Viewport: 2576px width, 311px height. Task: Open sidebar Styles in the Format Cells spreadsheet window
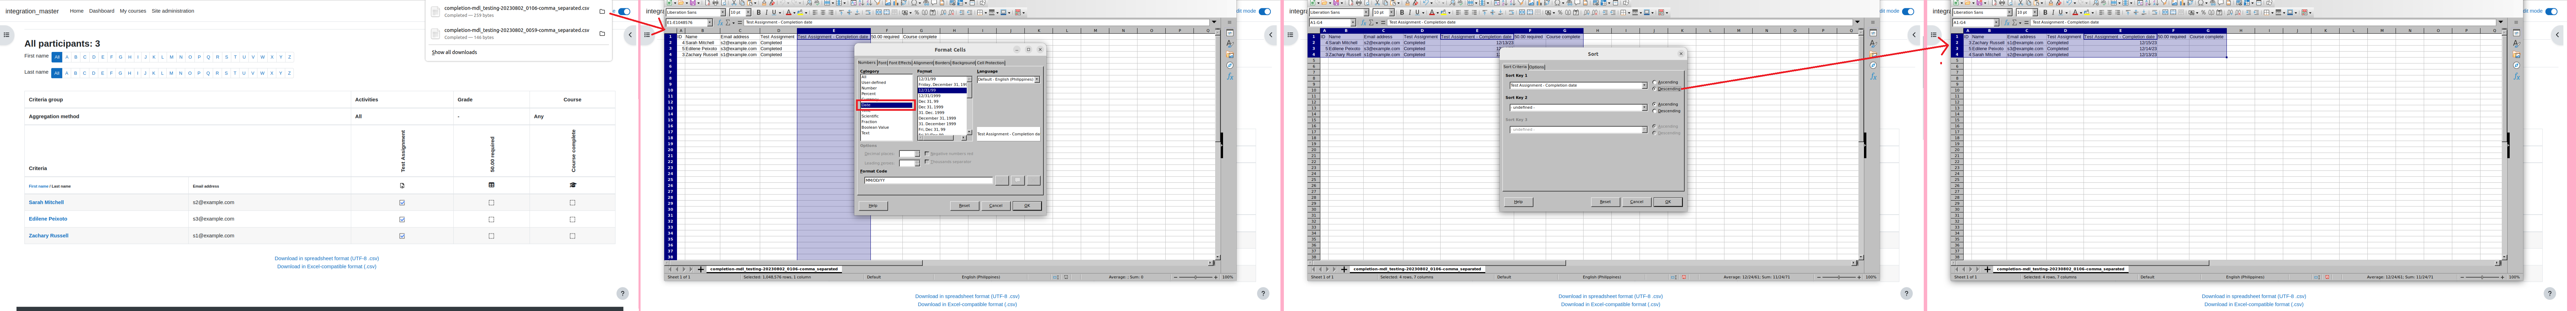1230,44
